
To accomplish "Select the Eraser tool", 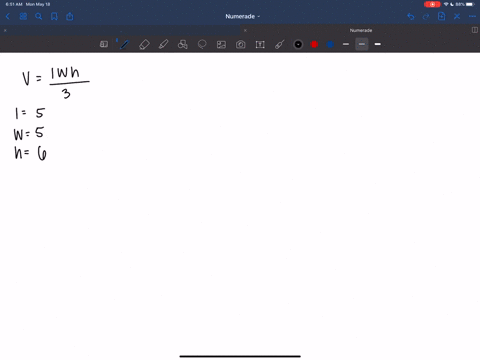I will [144, 44].
